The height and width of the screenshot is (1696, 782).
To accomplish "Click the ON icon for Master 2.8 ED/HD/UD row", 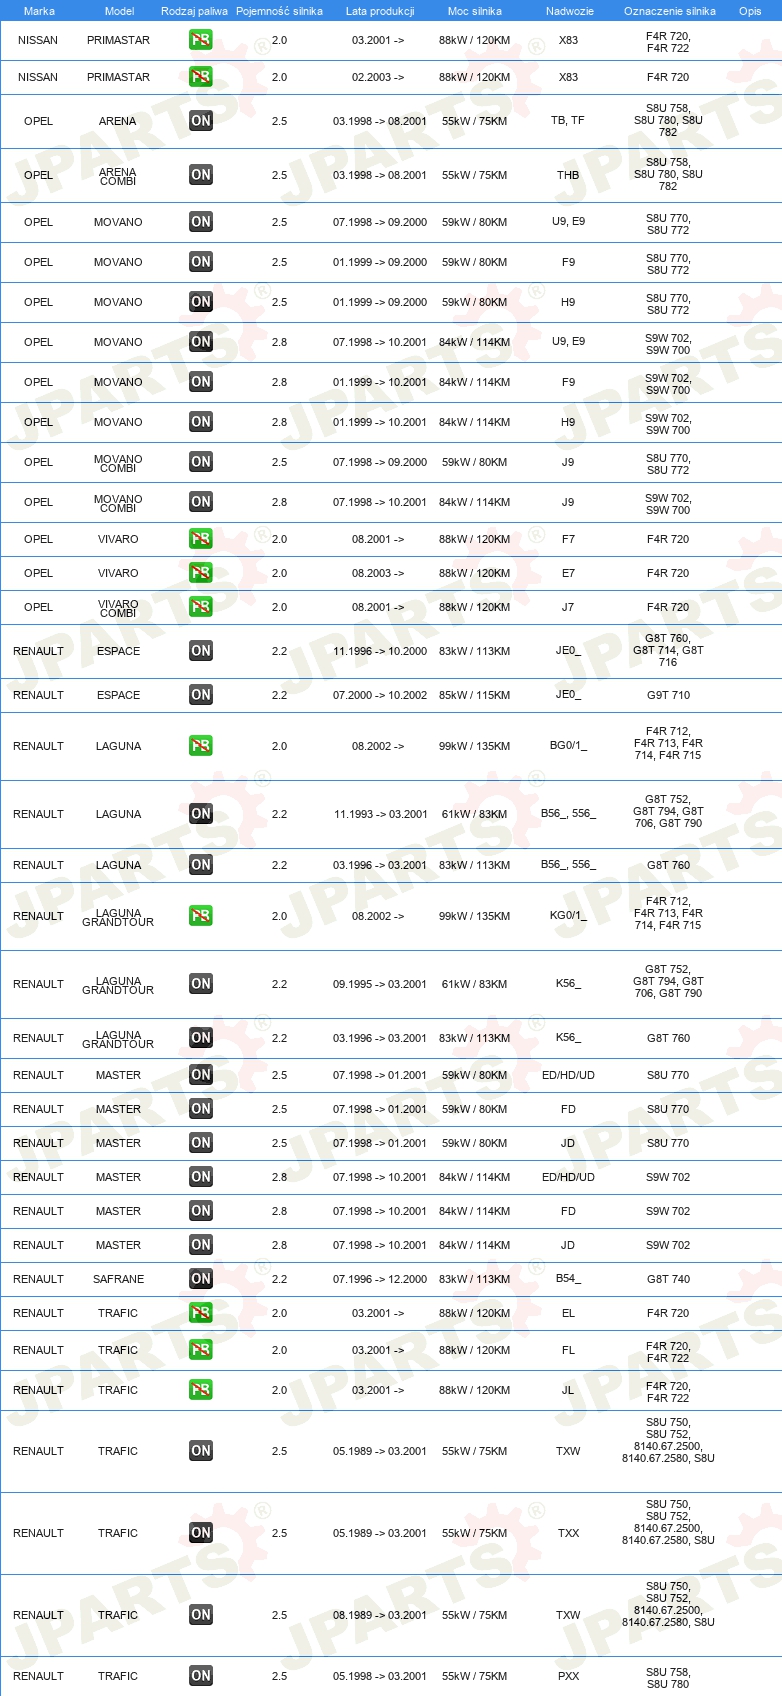I will 201,1177.
